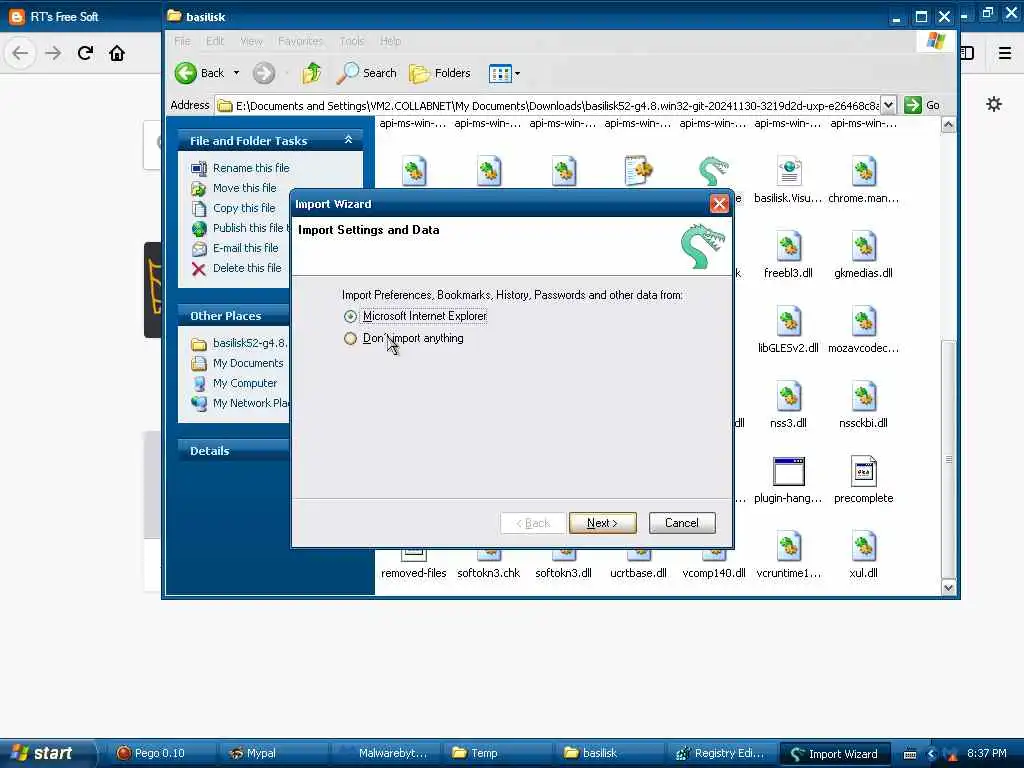Open My Computer in Other Places
The image size is (1024, 768).
[x=245, y=383]
